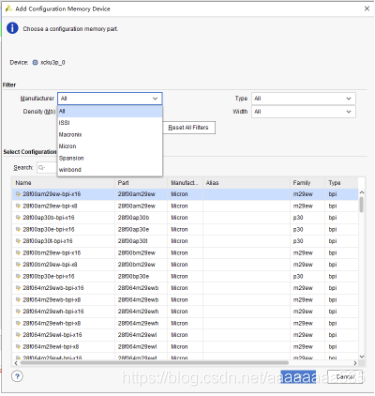Choose All in the Manufacturer list
This screenshot has height=396, width=375.
[x=110, y=111]
